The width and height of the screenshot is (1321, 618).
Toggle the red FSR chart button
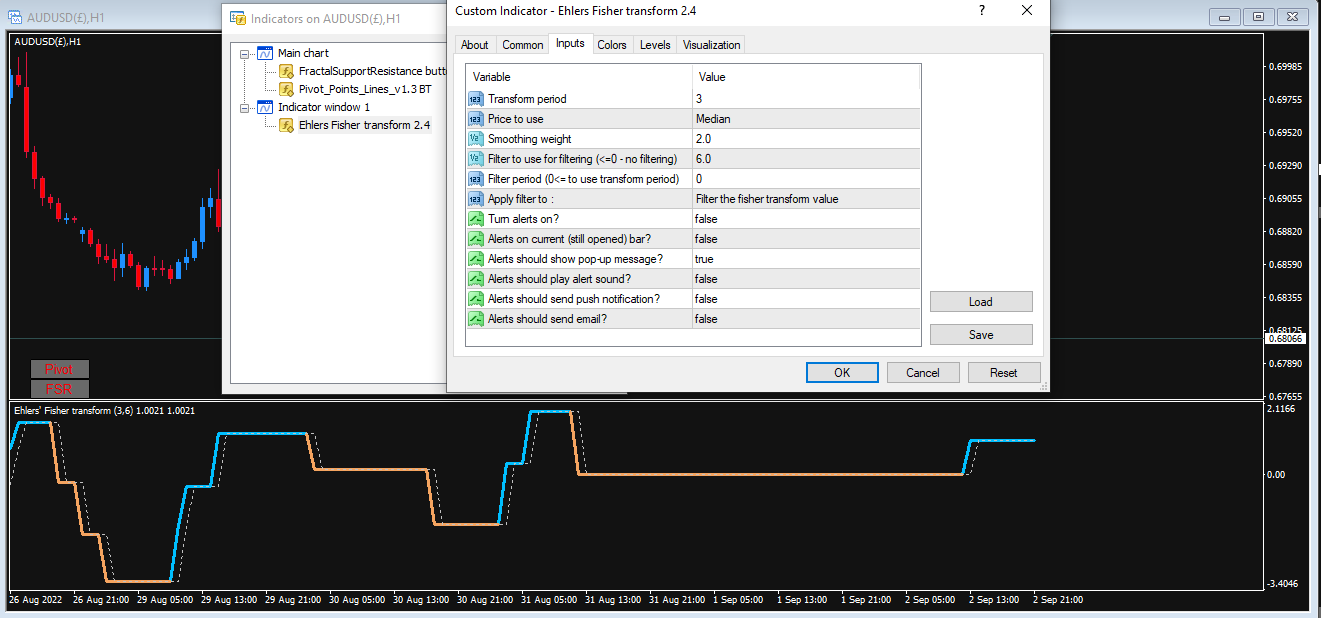pos(60,389)
